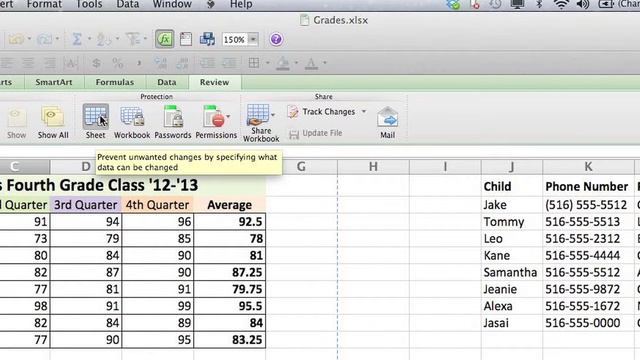The height and width of the screenshot is (360, 640).
Task: Click the undo icon in toolbar
Action: pyautogui.click(x=16, y=40)
